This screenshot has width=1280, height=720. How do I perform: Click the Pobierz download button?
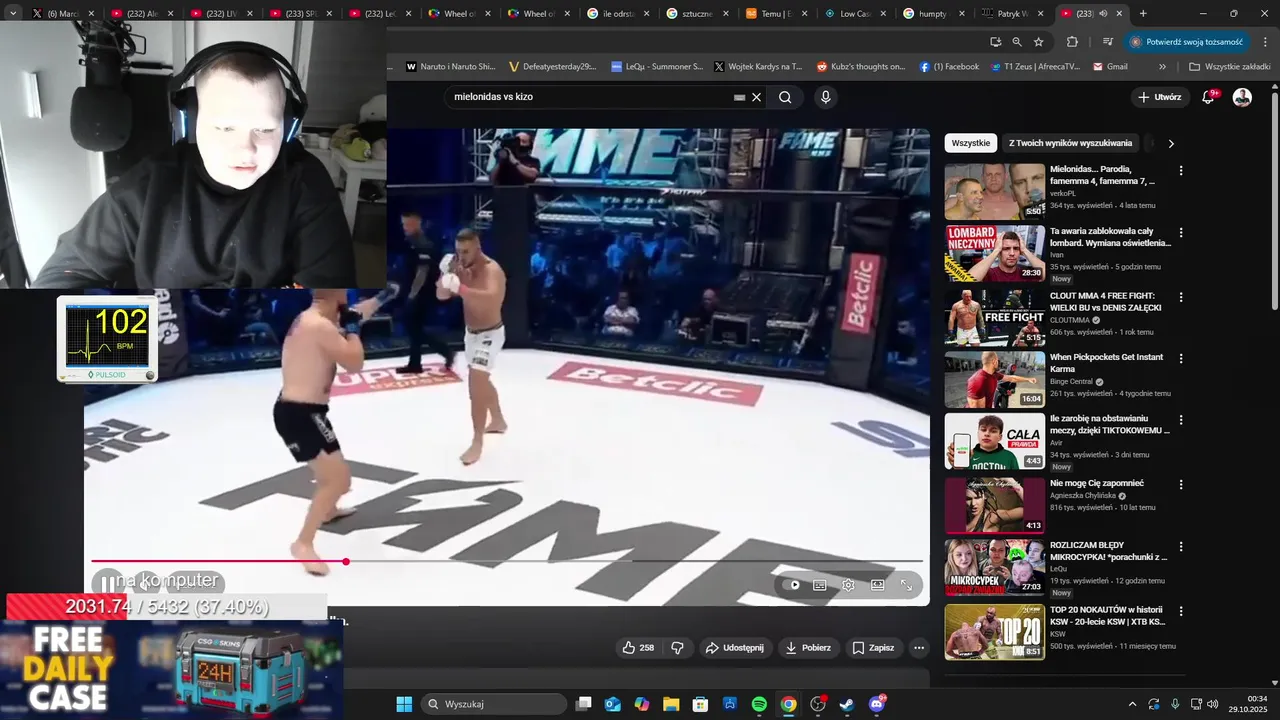pos(808,648)
